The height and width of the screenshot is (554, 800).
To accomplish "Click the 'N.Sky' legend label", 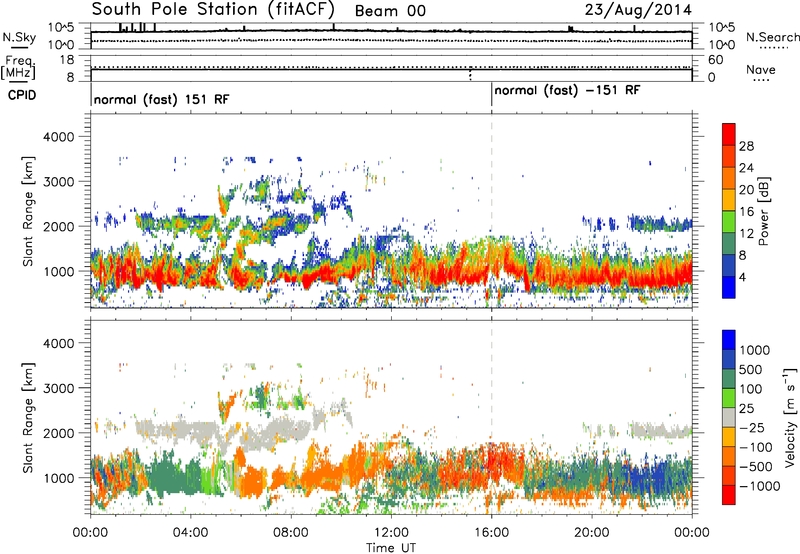I will (19, 38).
